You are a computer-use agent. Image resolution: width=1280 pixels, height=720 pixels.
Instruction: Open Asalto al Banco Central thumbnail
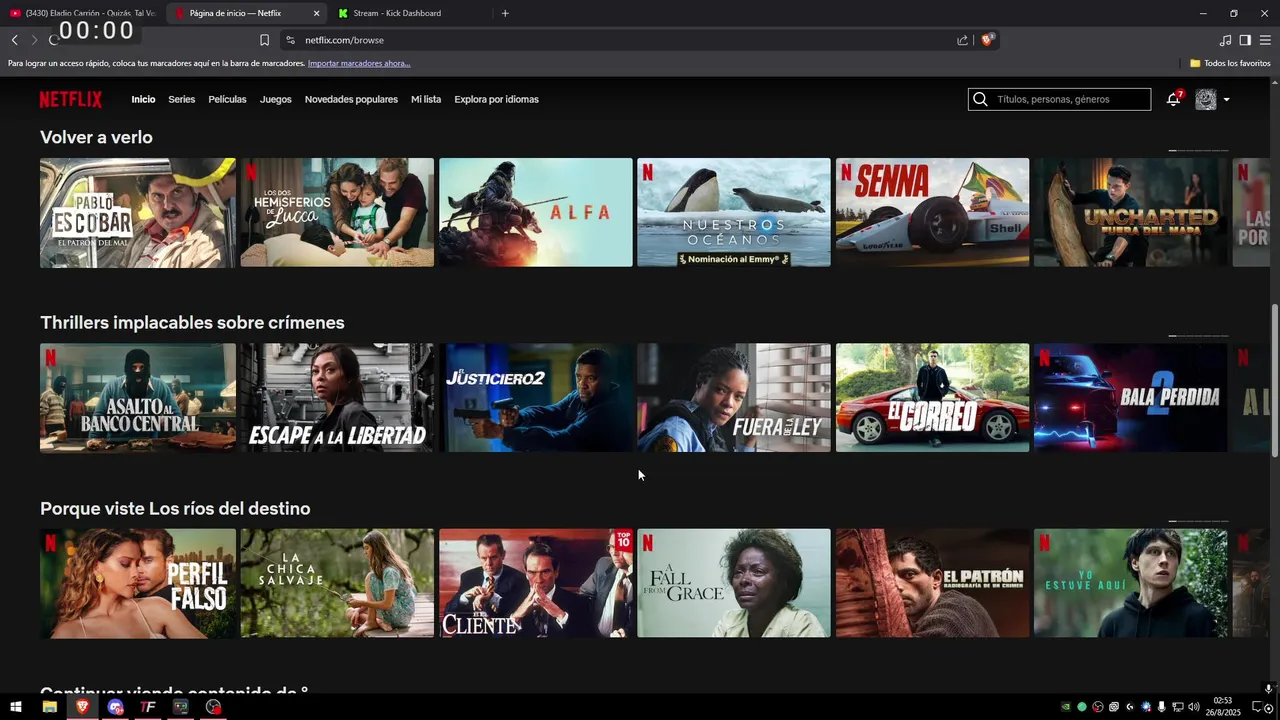(x=138, y=398)
